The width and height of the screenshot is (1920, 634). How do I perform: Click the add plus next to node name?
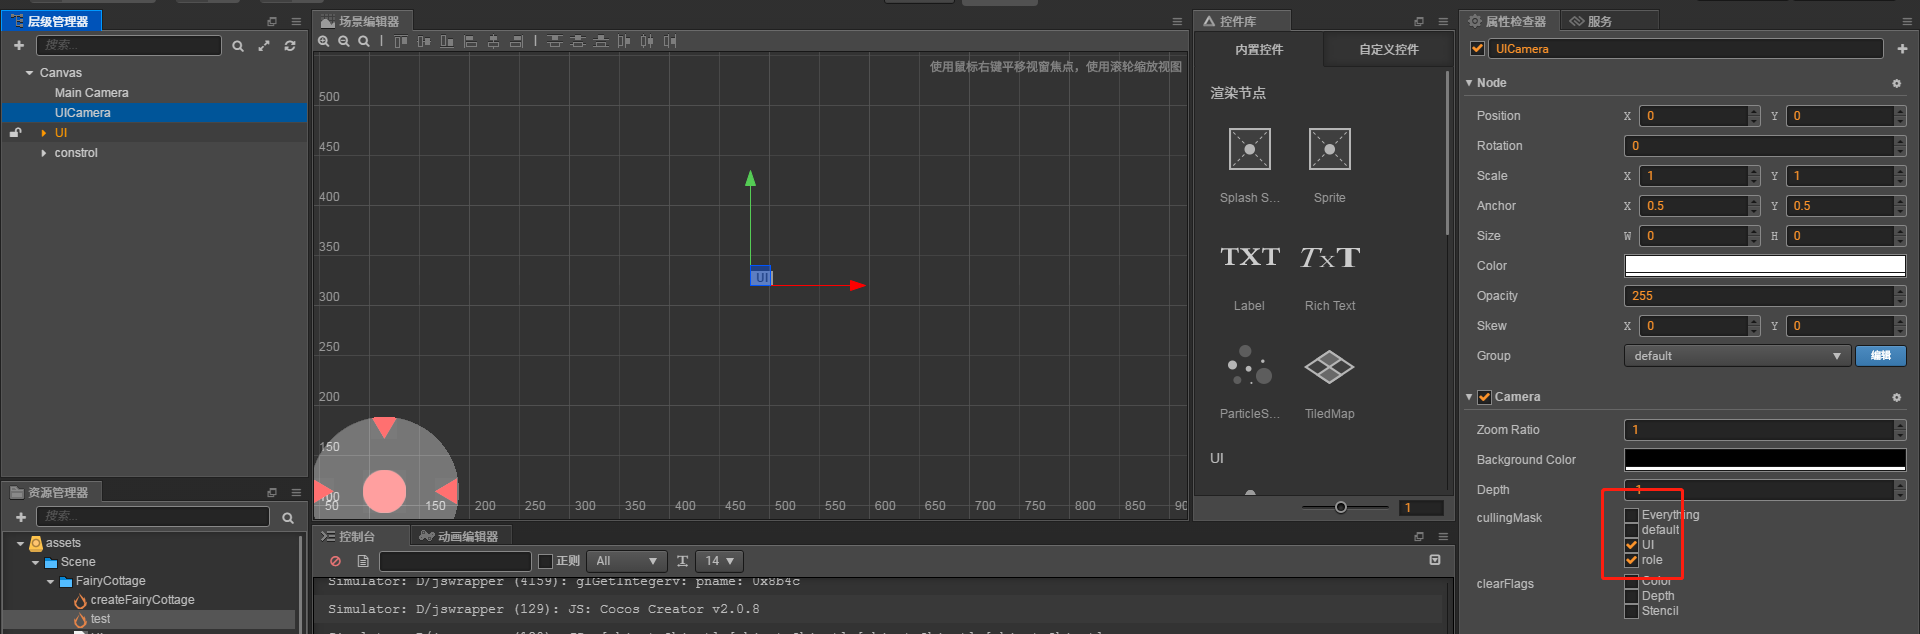1902,48
